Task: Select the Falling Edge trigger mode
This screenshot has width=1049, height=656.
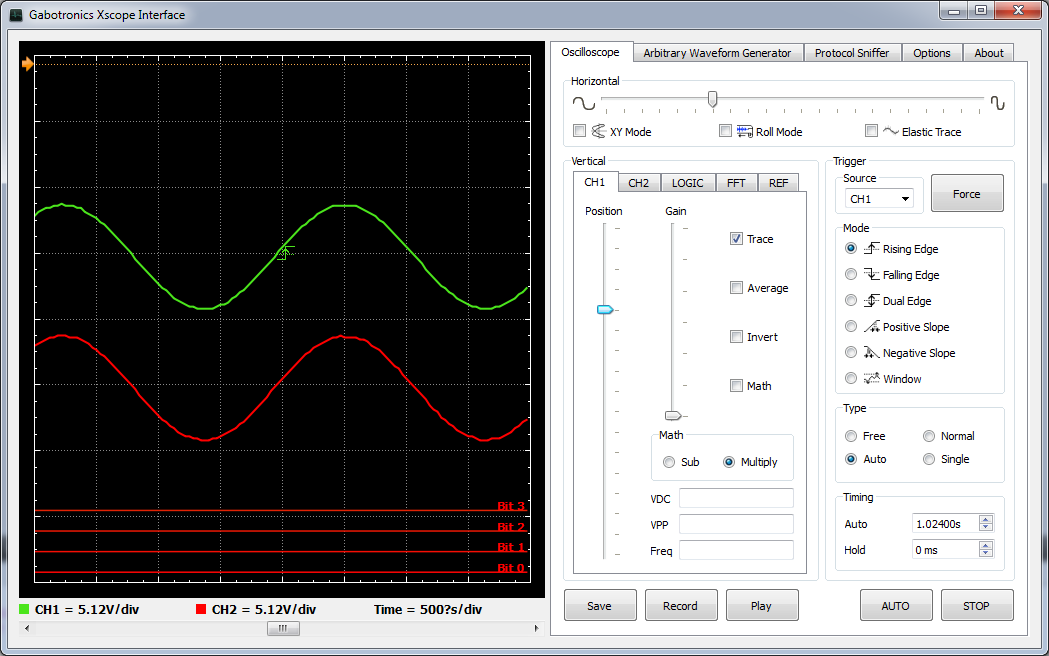Action: click(x=851, y=274)
